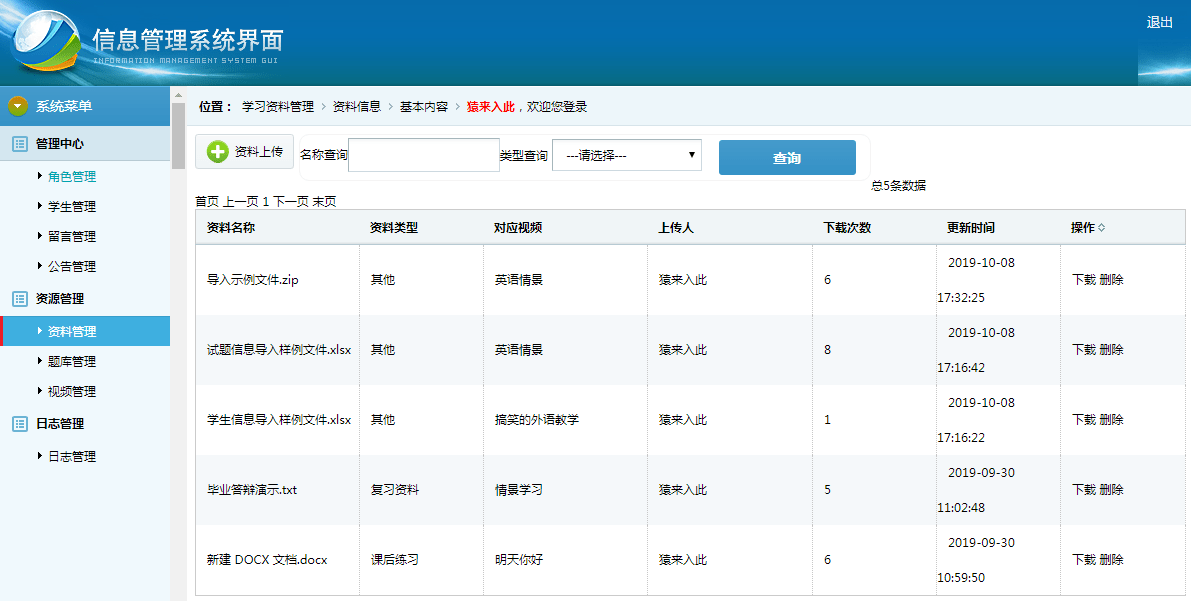The height and width of the screenshot is (601, 1191).
Task: Click the 课后练习 type cell
Action: tap(394, 559)
